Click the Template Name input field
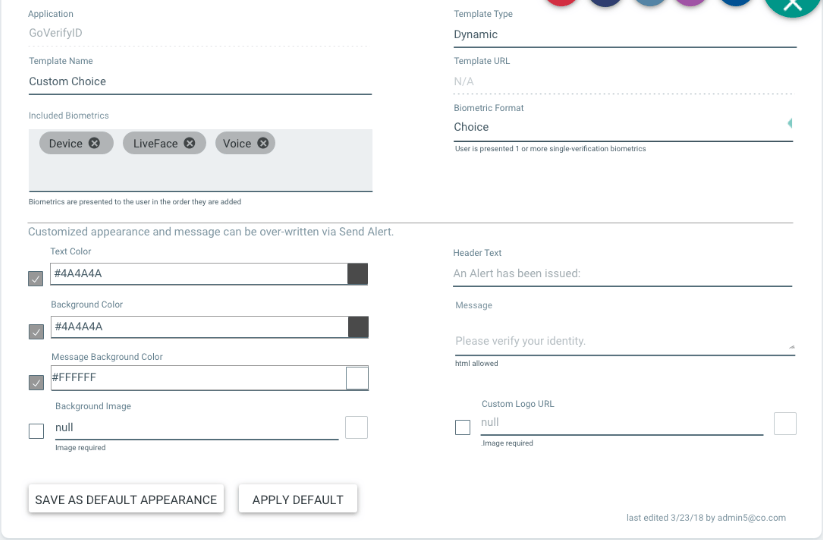 pos(200,82)
